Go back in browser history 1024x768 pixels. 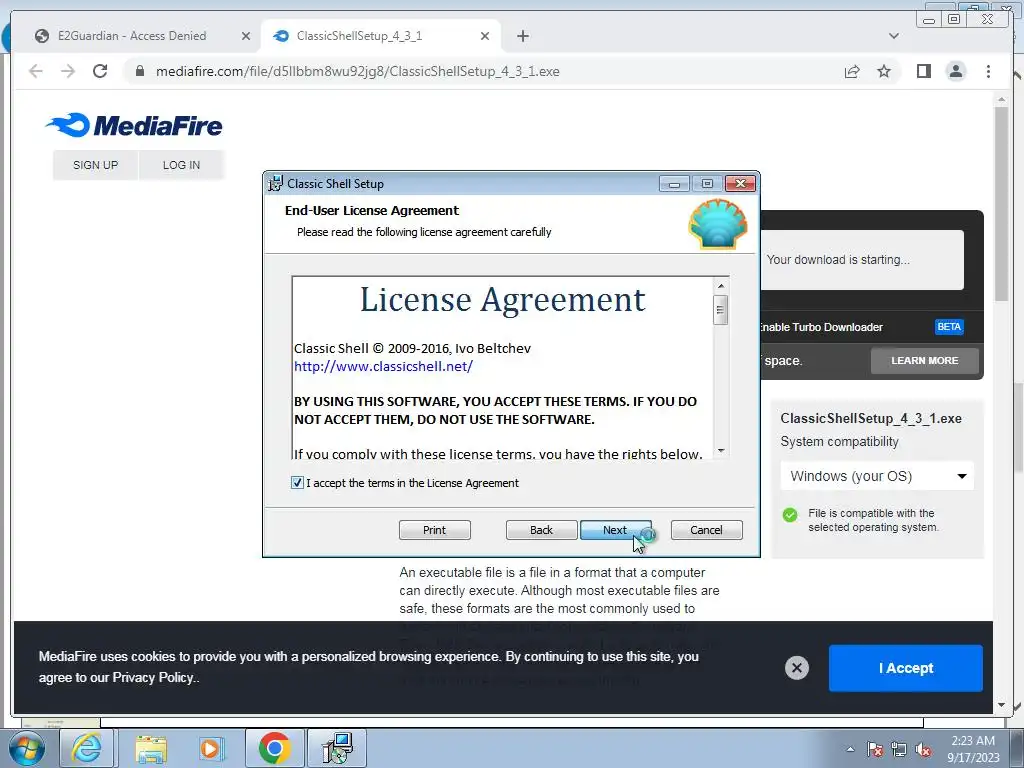pos(36,71)
